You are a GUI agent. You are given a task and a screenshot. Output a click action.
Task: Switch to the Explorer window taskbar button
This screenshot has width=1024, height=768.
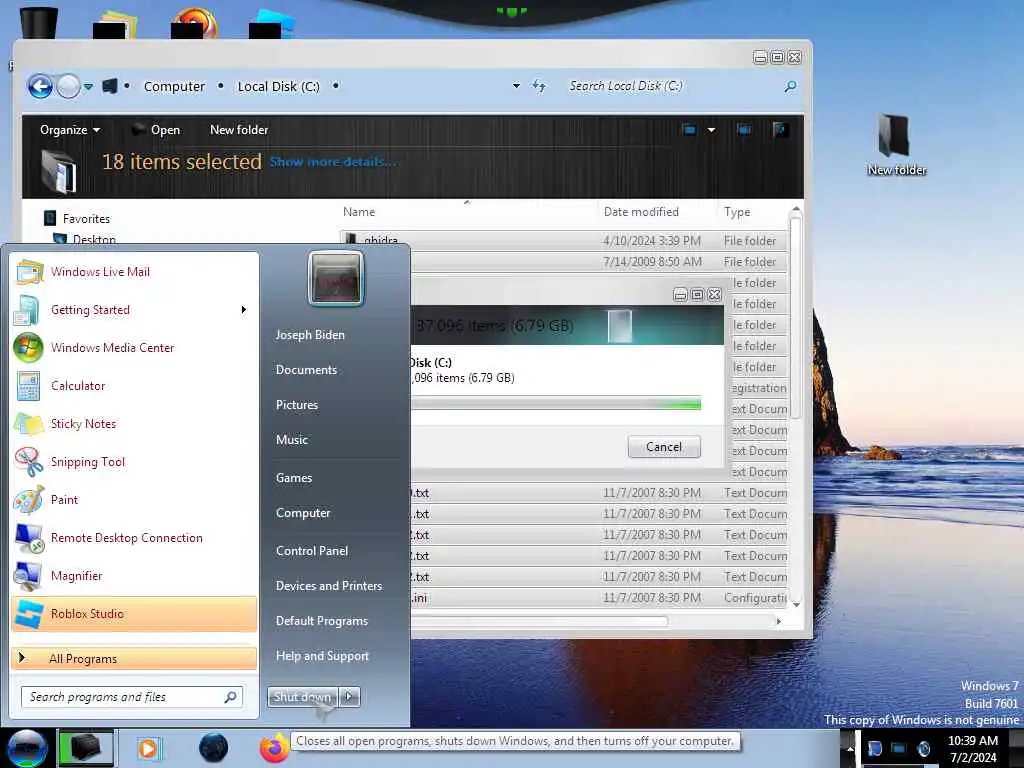tap(86, 748)
